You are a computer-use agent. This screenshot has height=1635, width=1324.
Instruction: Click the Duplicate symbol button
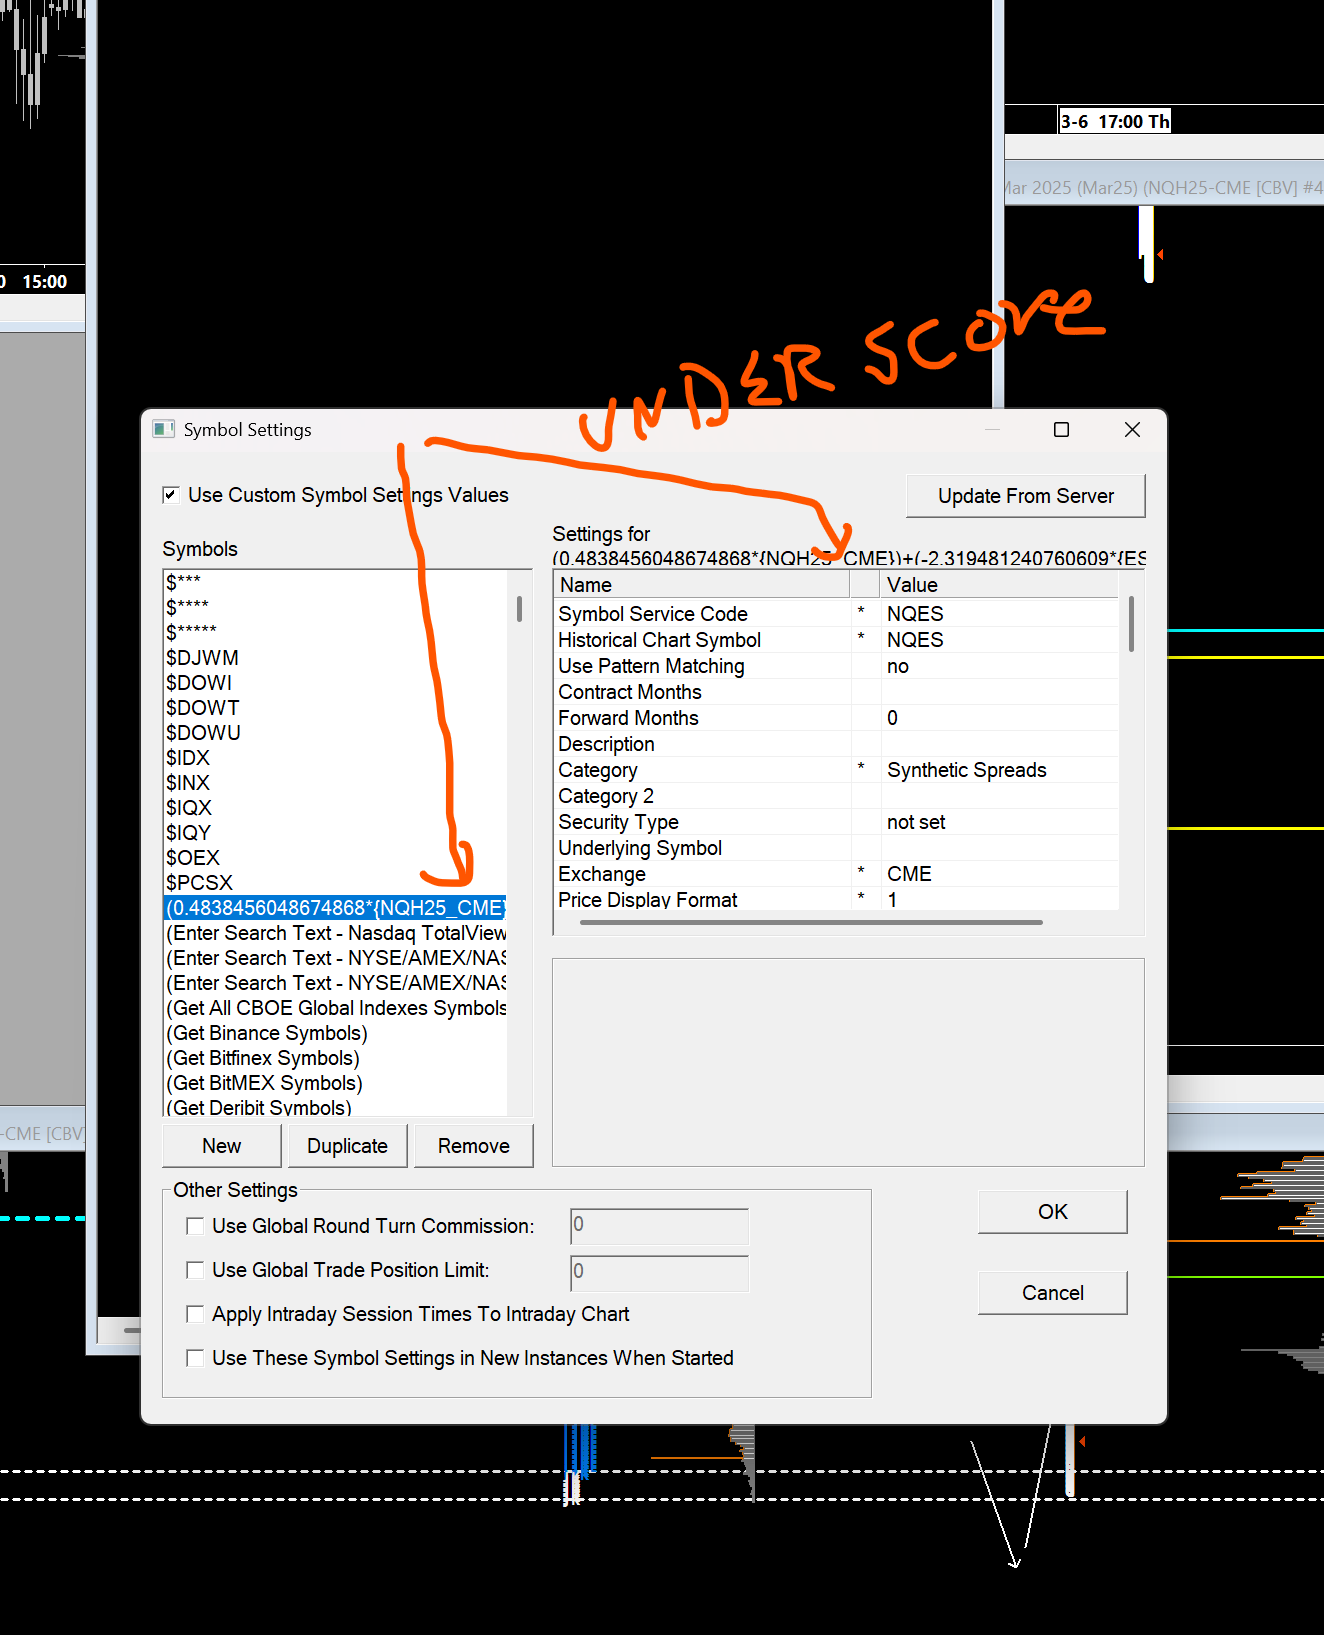(347, 1146)
